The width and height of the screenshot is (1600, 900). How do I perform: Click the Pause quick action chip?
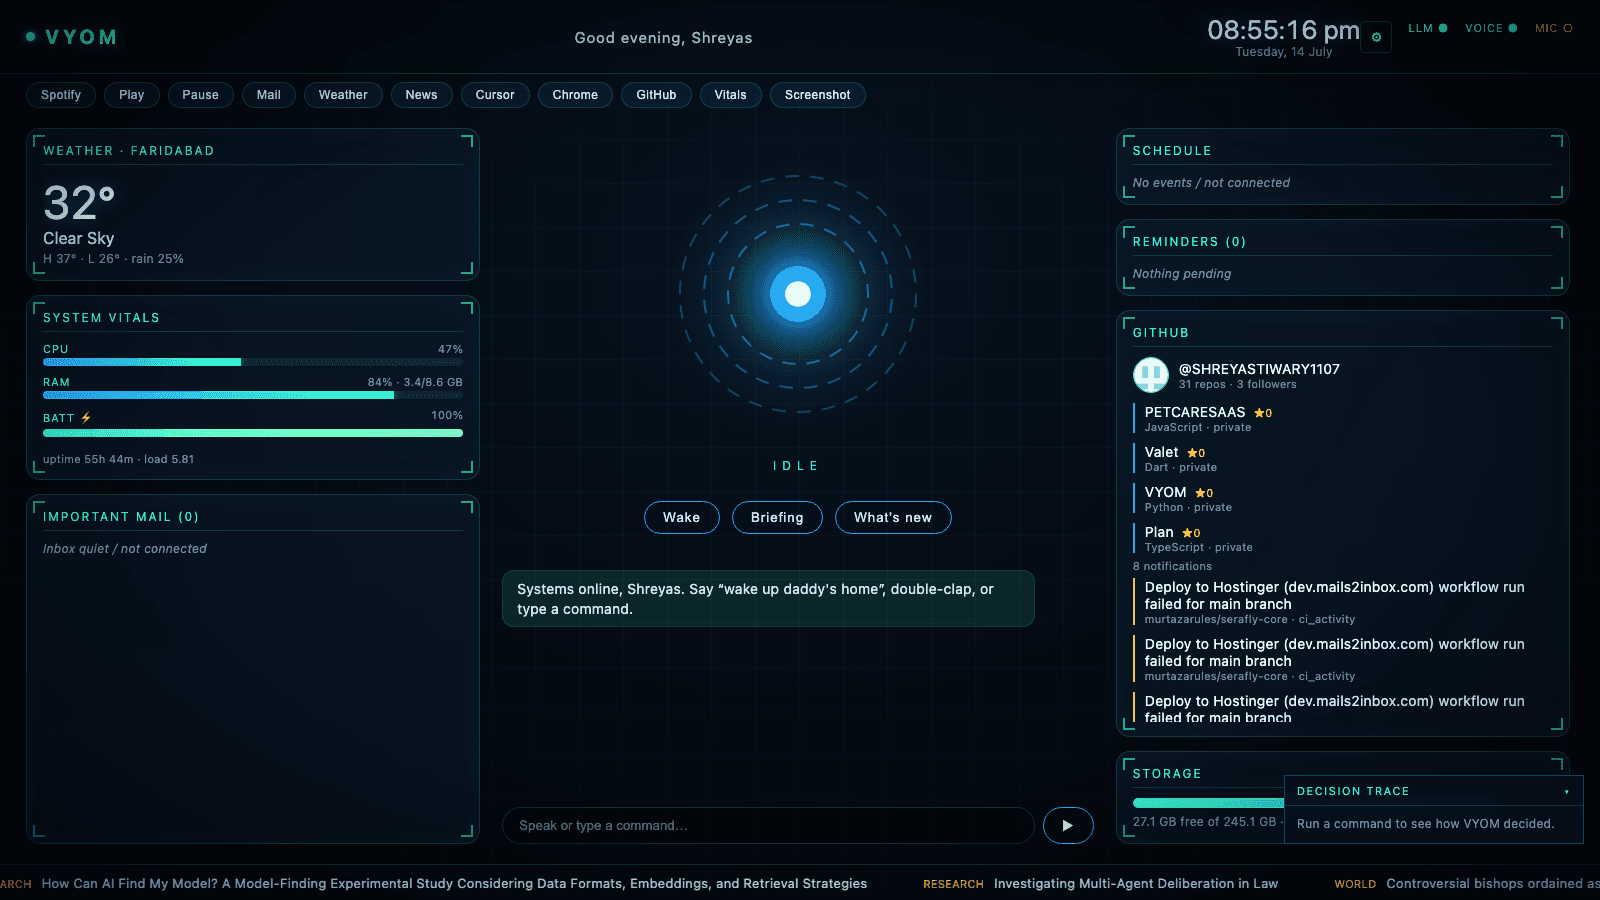[200, 95]
